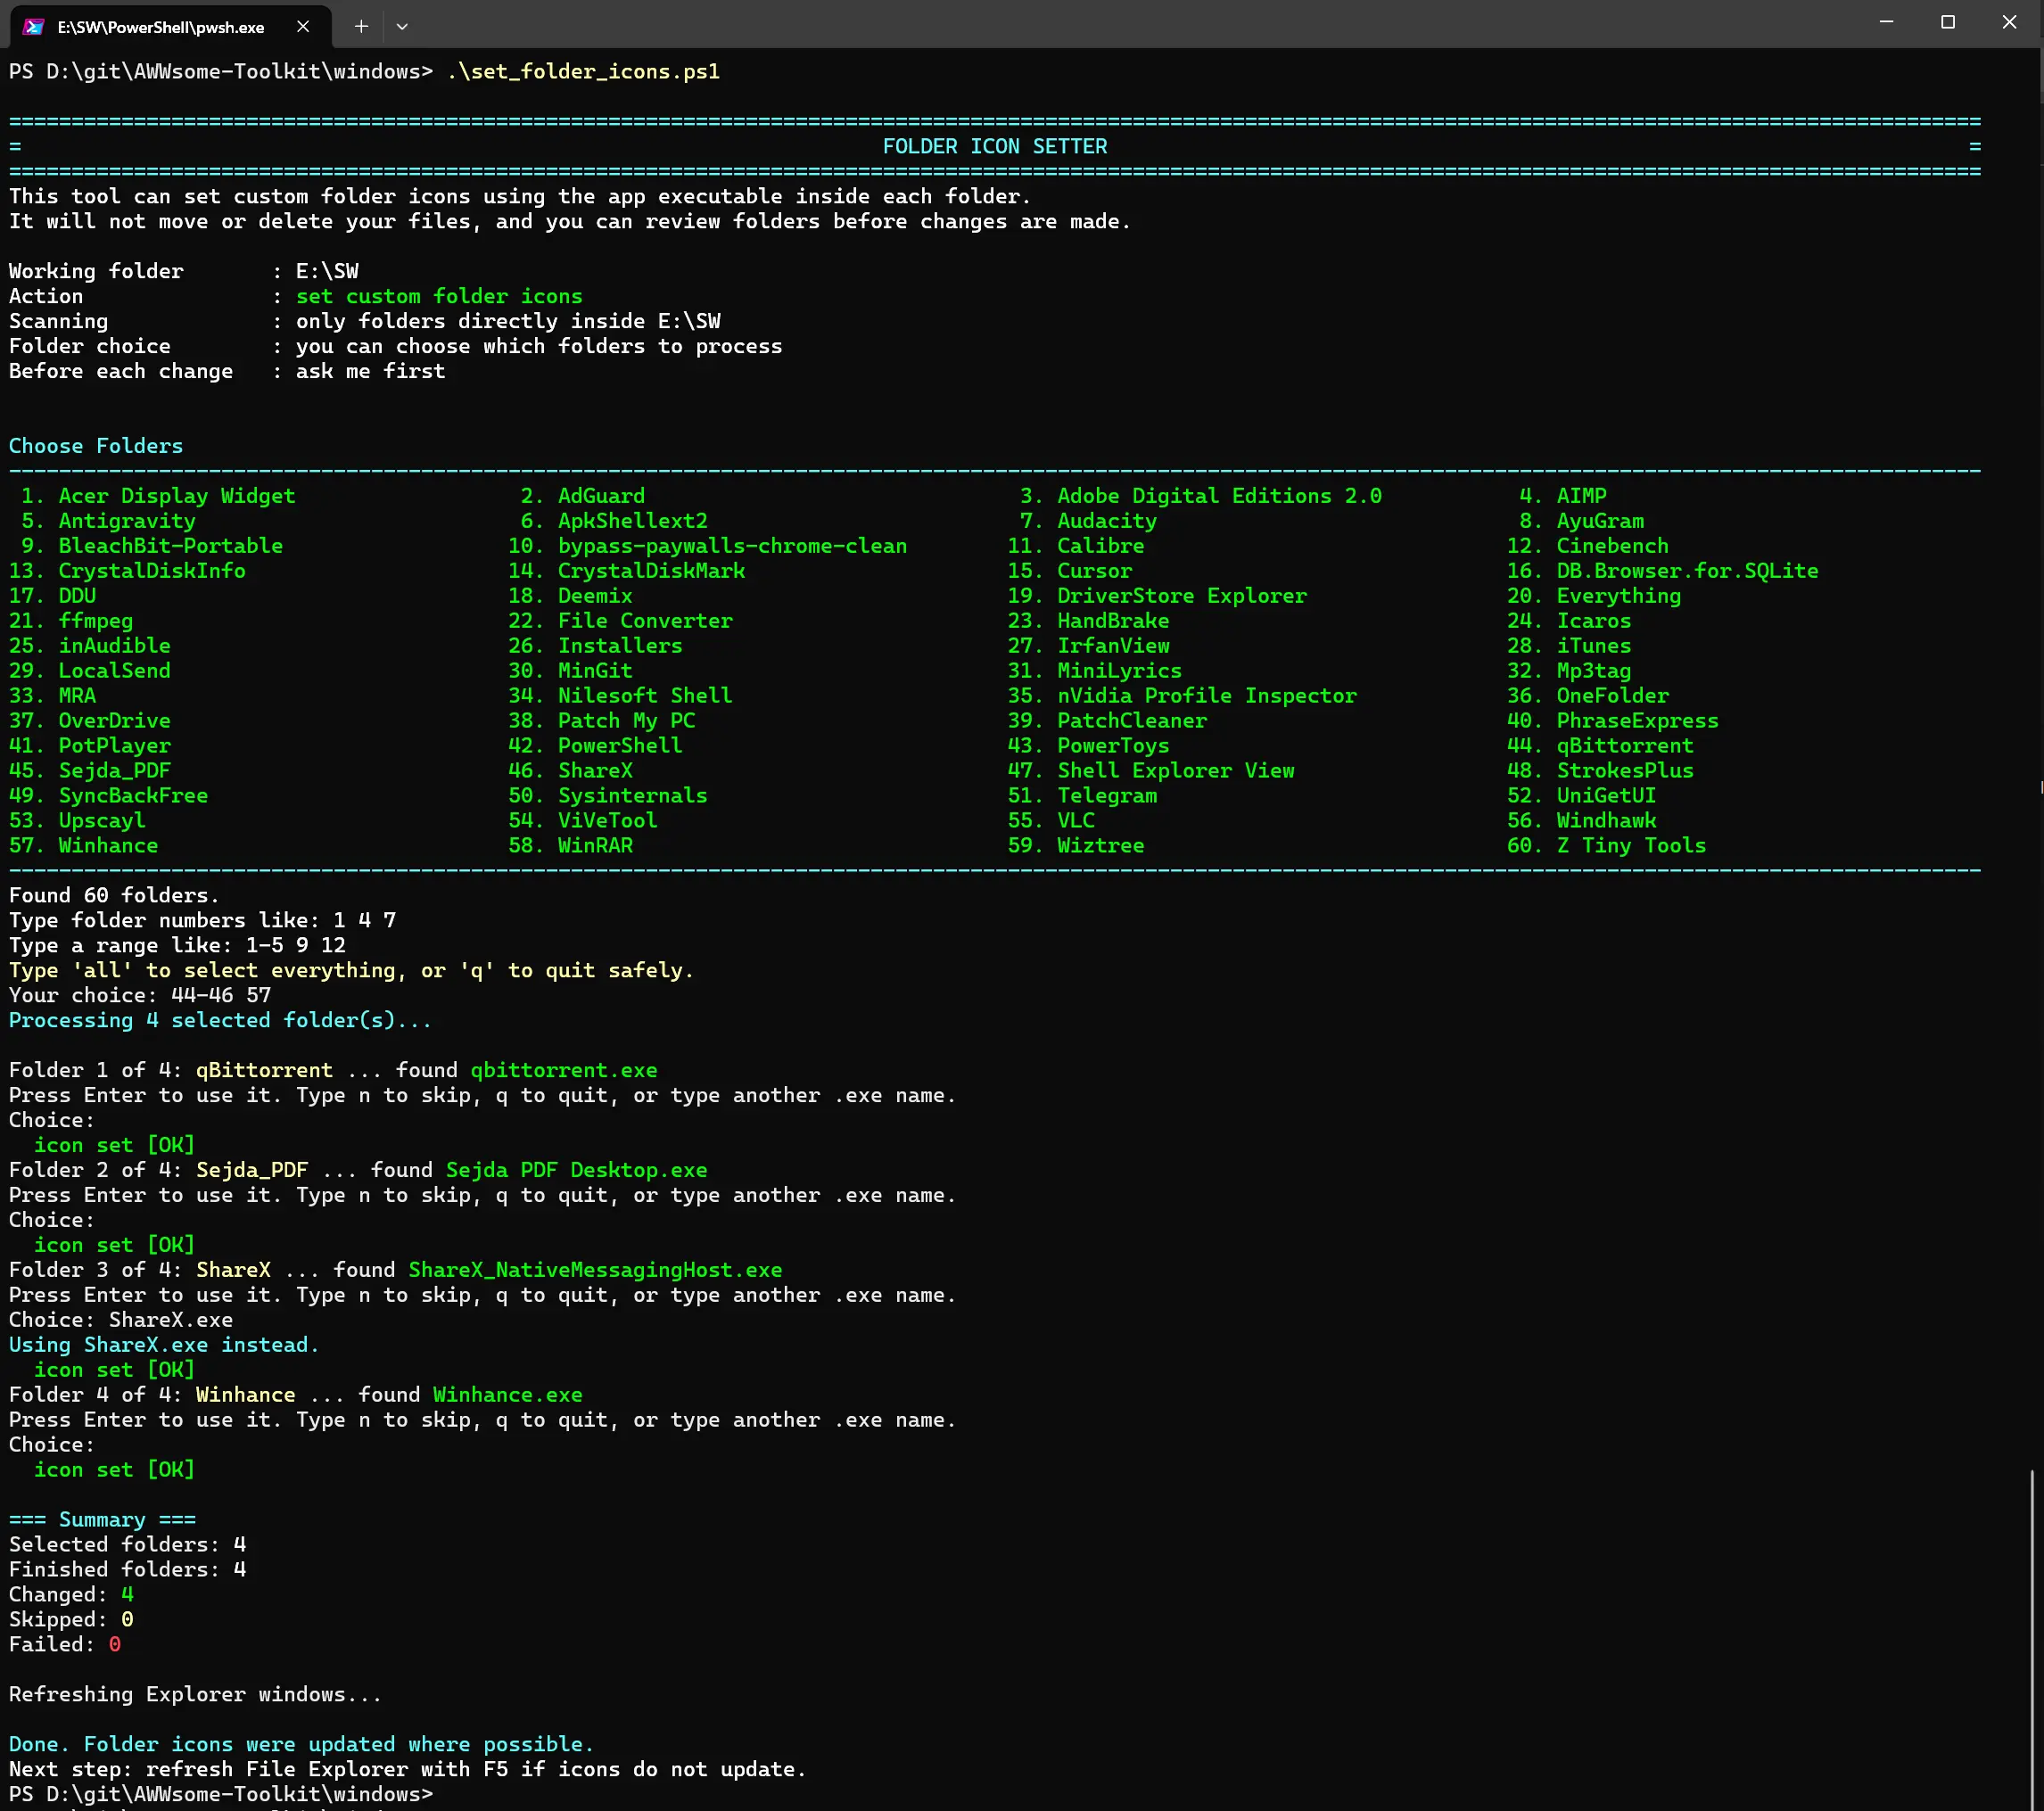
Task: Click list entry "60. Z Tiny Tools"
Action: (1607, 846)
